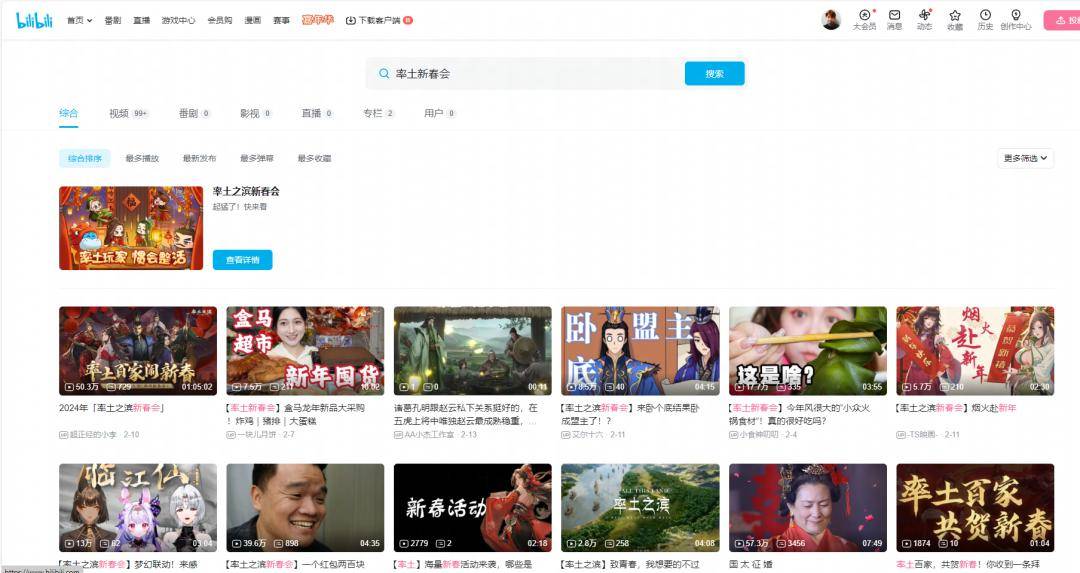Click the blue 搜索 search button

[714, 74]
